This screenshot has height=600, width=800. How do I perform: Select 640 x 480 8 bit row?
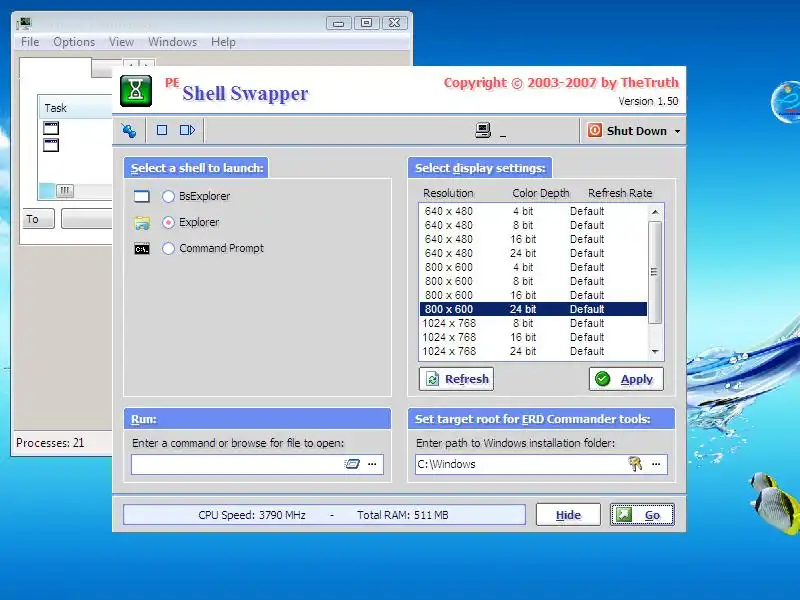pyautogui.click(x=533, y=225)
